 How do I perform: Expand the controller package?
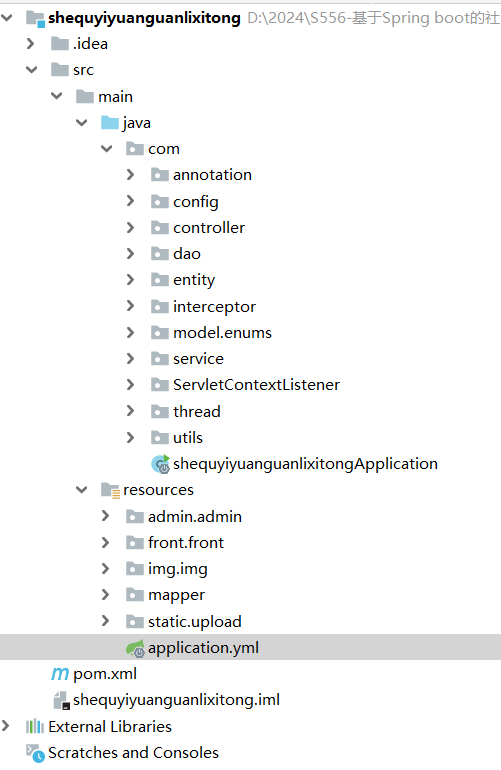point(130,227)
